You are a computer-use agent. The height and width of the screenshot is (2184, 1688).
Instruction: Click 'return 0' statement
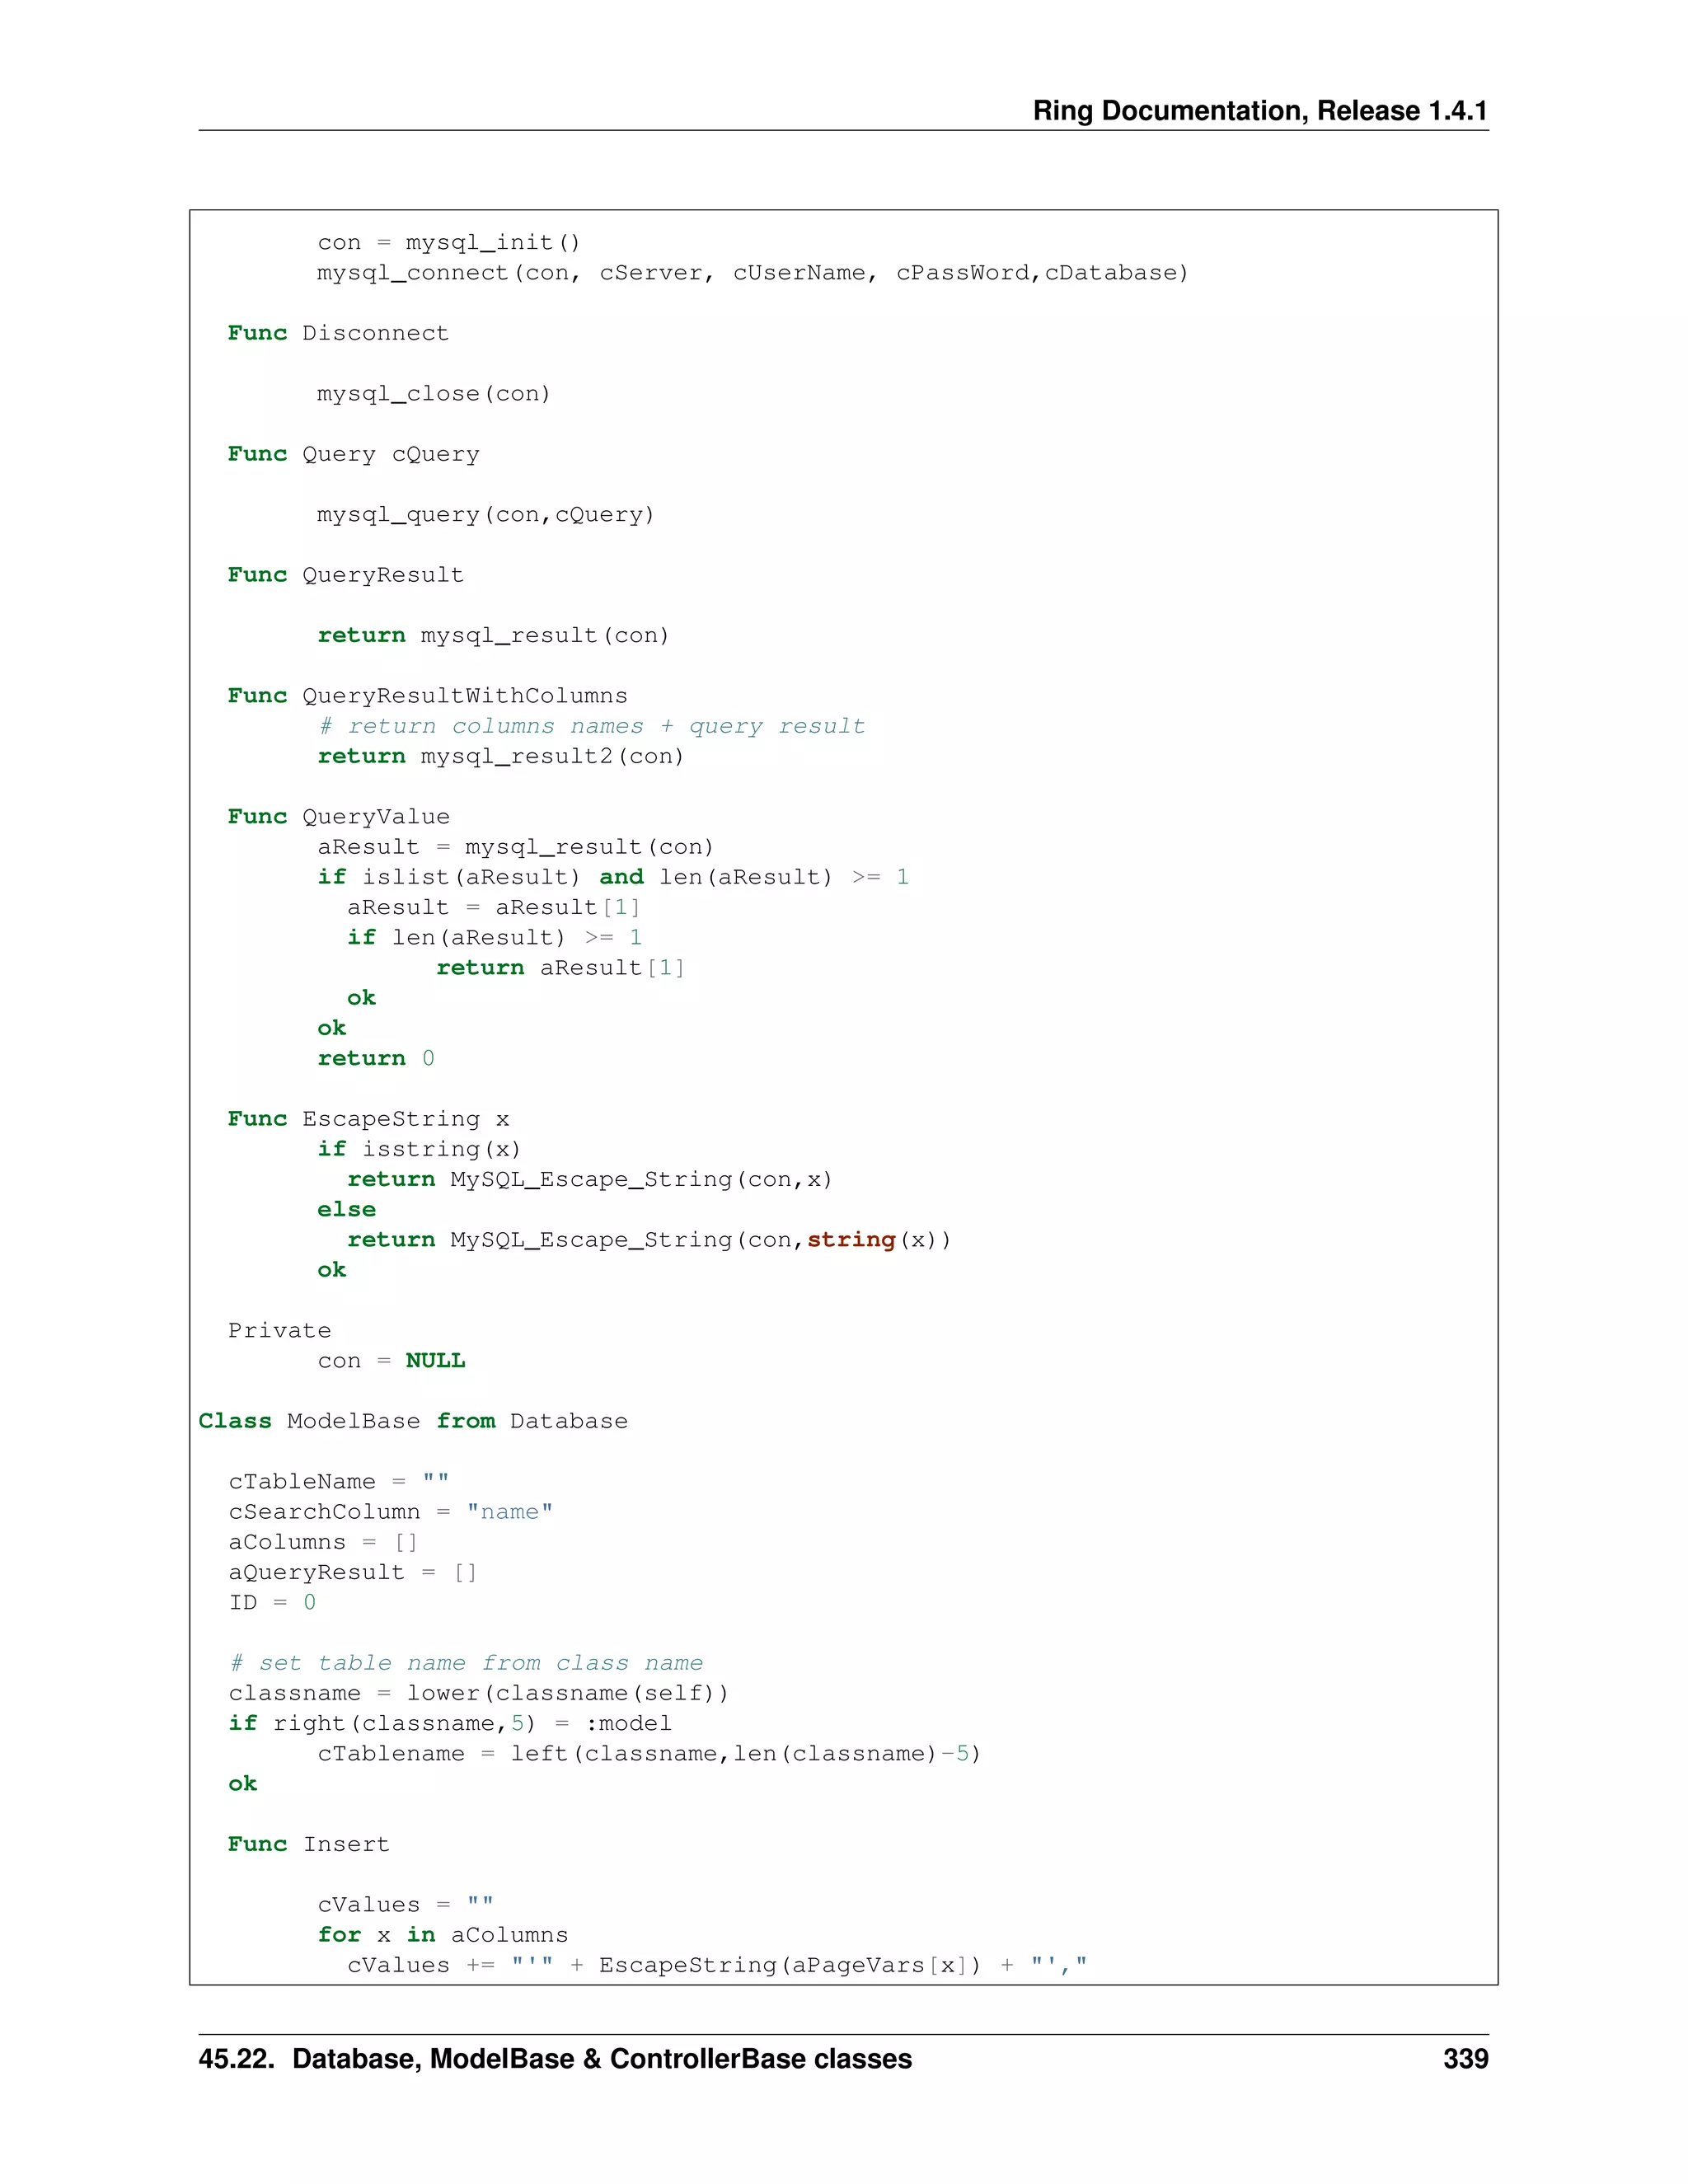376,1058
